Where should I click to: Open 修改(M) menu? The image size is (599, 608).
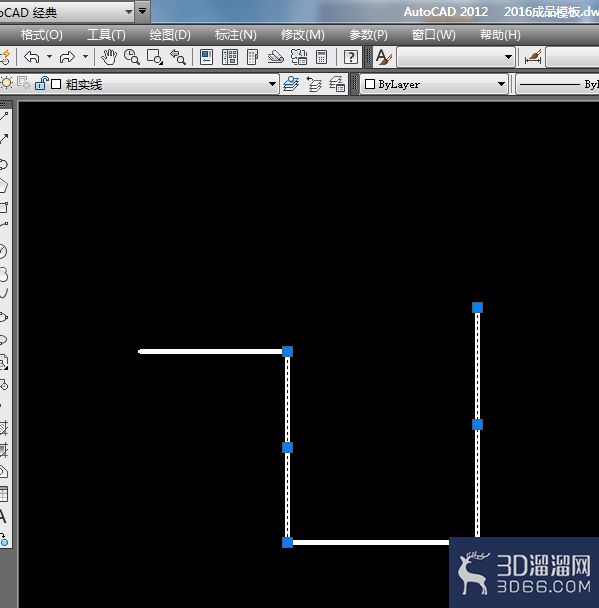click(x=303, y=35)
